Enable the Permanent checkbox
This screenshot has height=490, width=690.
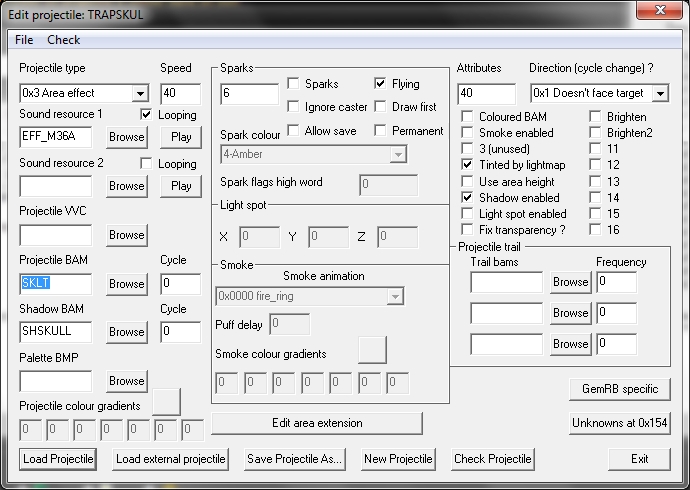(x=380, y=130)
